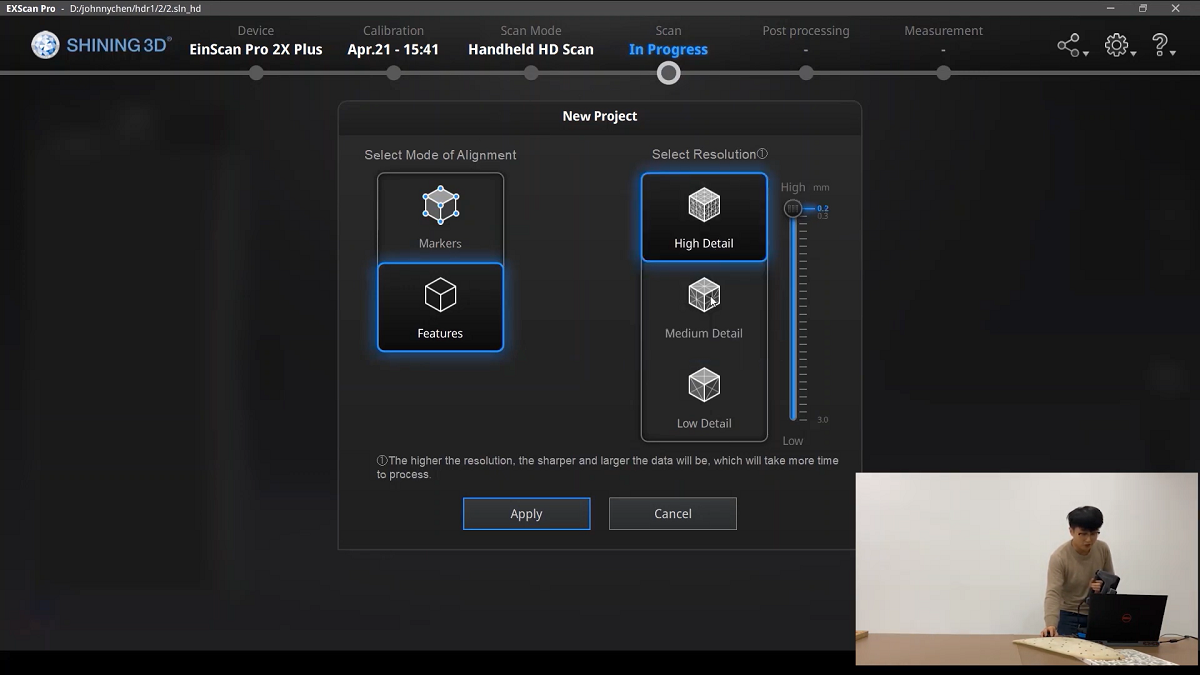This screenshot has height=675, width=1200.
Task: Restore down the EXScan Pro window
Action: [1143, 8]
